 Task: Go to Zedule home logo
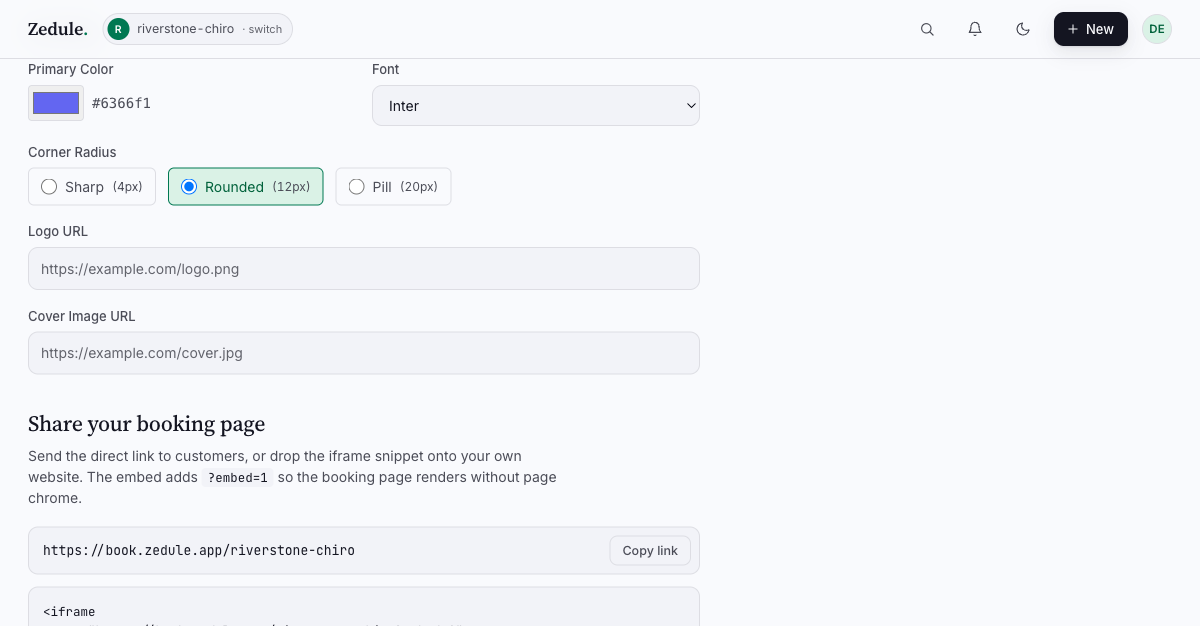point(57,29)
